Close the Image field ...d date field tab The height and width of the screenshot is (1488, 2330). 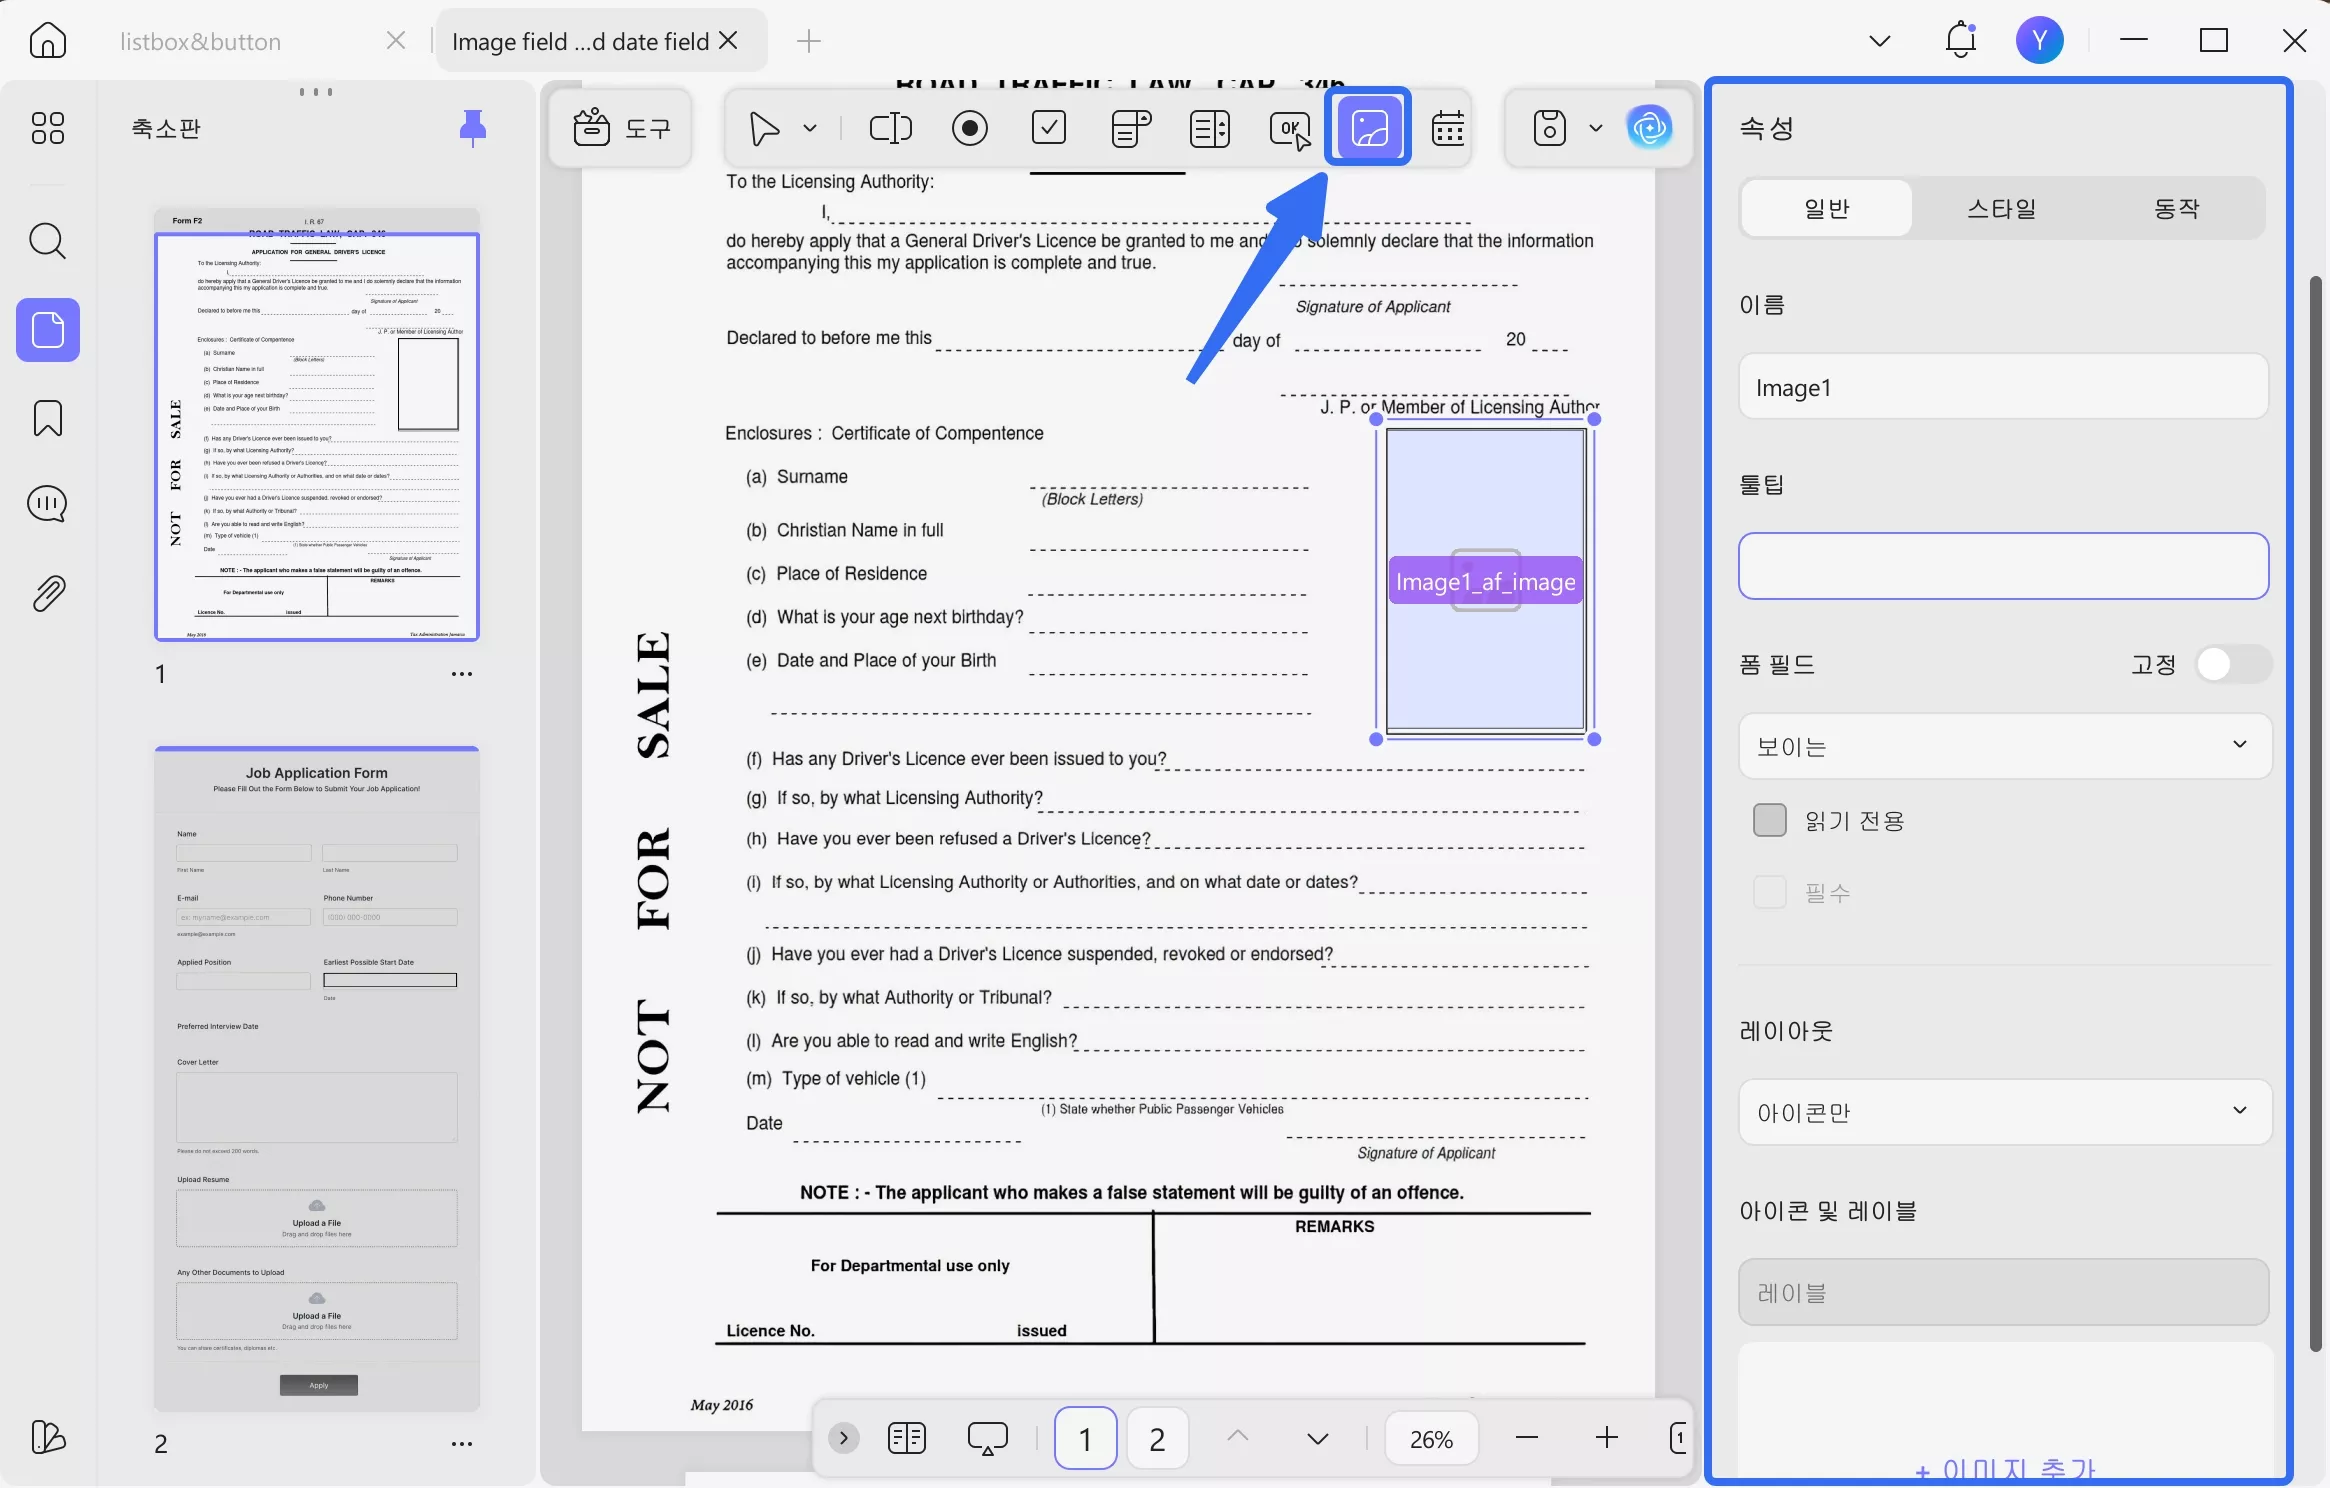click(729, 40)
